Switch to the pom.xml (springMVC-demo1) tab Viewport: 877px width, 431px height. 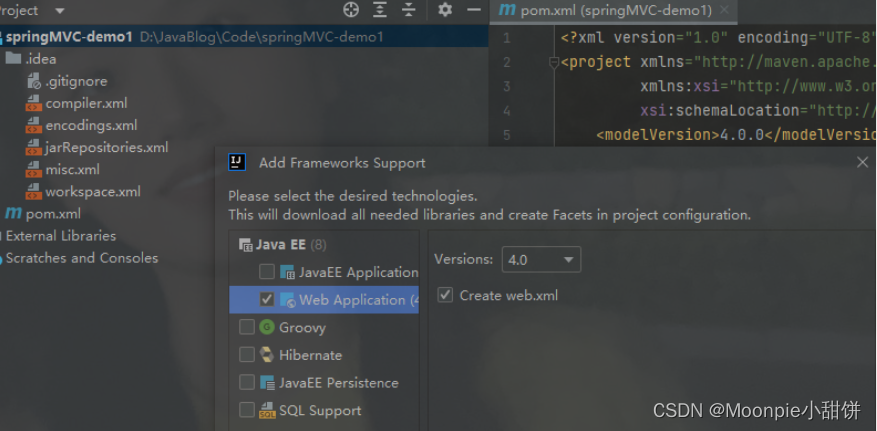(x=615, y=11)
